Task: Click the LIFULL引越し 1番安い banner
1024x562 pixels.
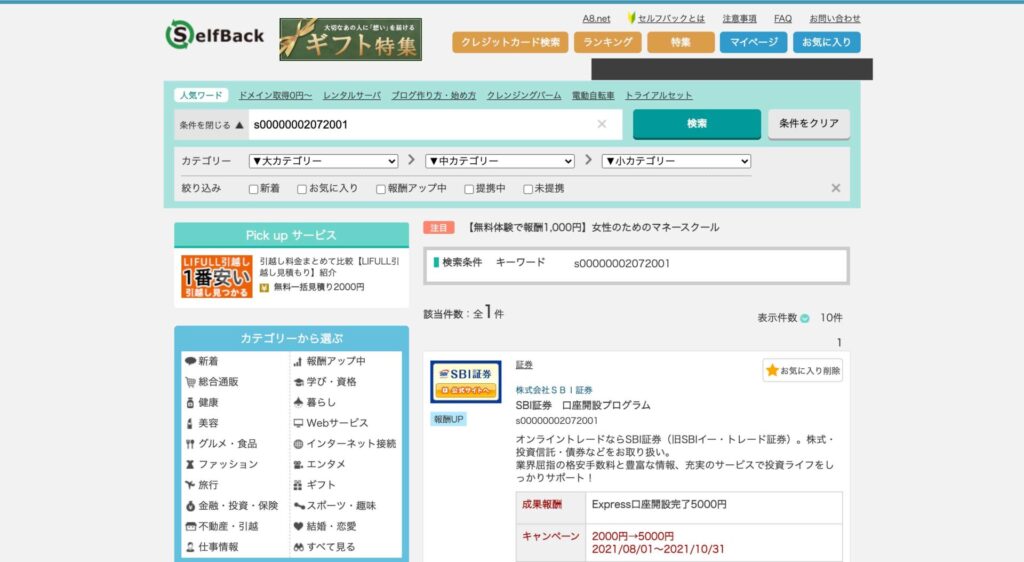Action: [x=217, y=276]
